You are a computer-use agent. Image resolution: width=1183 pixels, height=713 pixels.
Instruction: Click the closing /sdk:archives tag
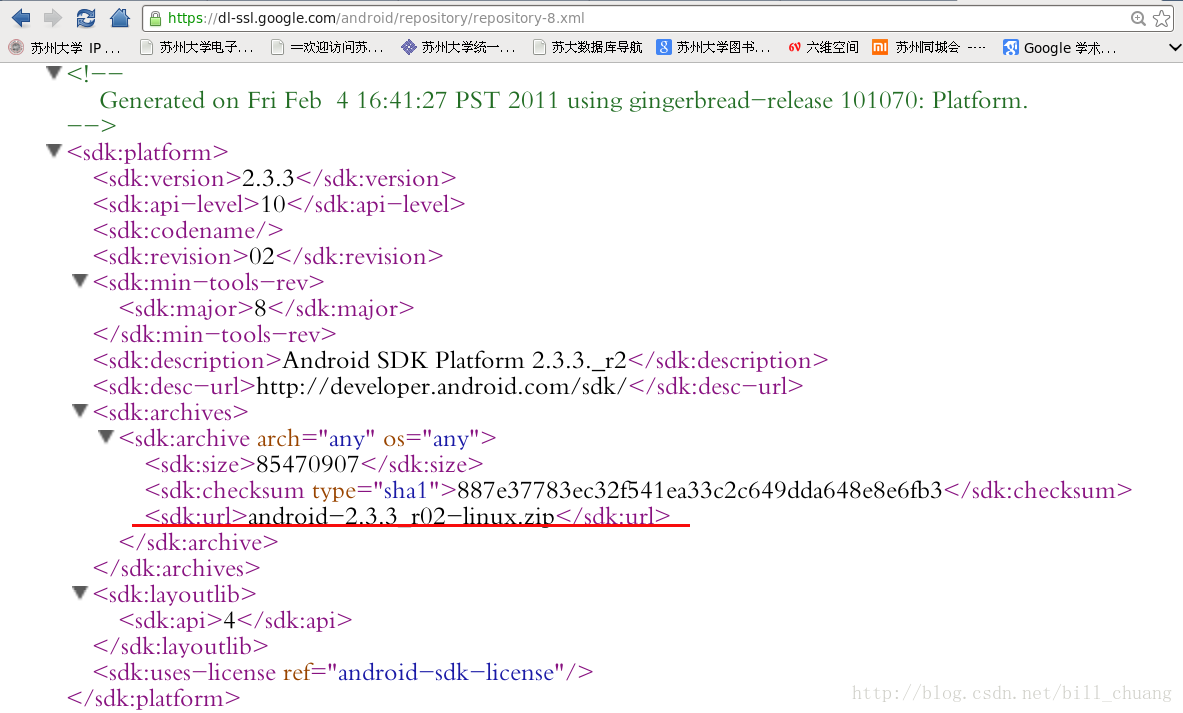[x=177, y=569]
